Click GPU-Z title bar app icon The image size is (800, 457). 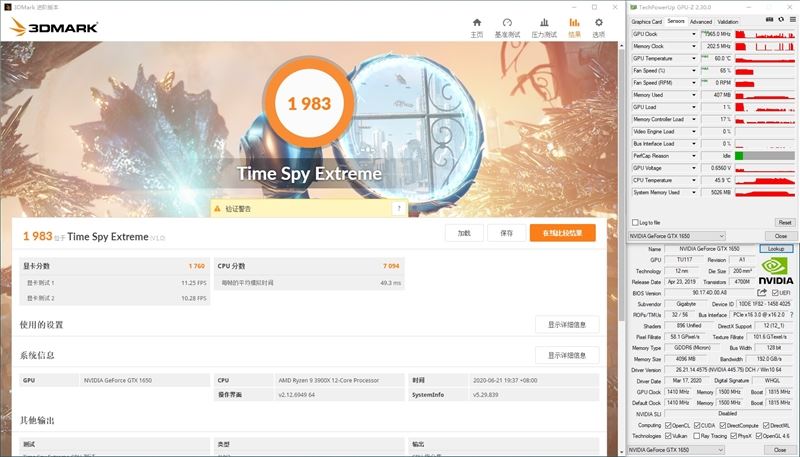[x=633, y=7]
